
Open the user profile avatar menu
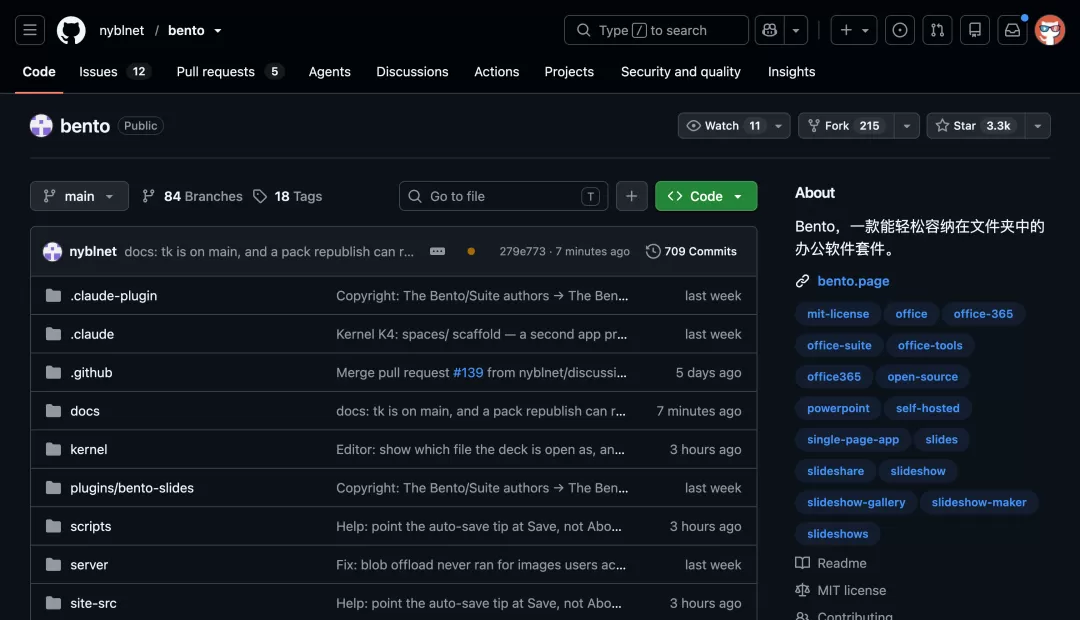point(1050,30)
